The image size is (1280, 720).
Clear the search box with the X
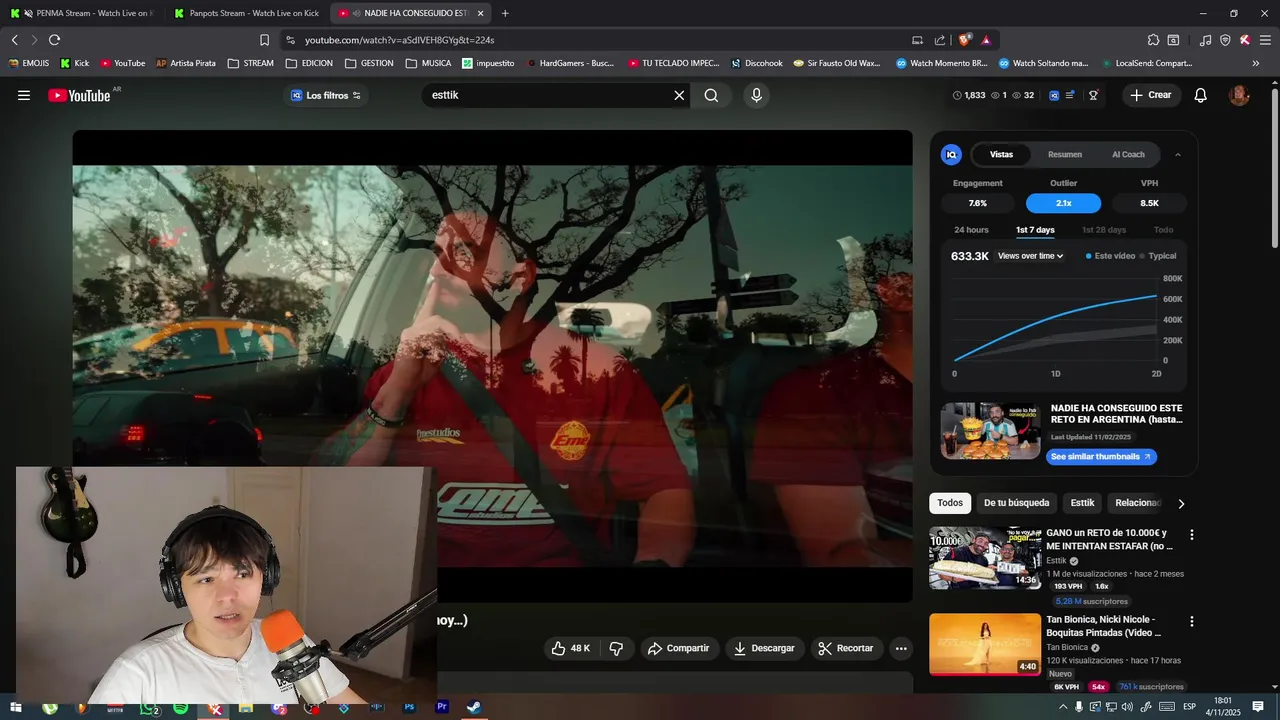coord(679,95)
